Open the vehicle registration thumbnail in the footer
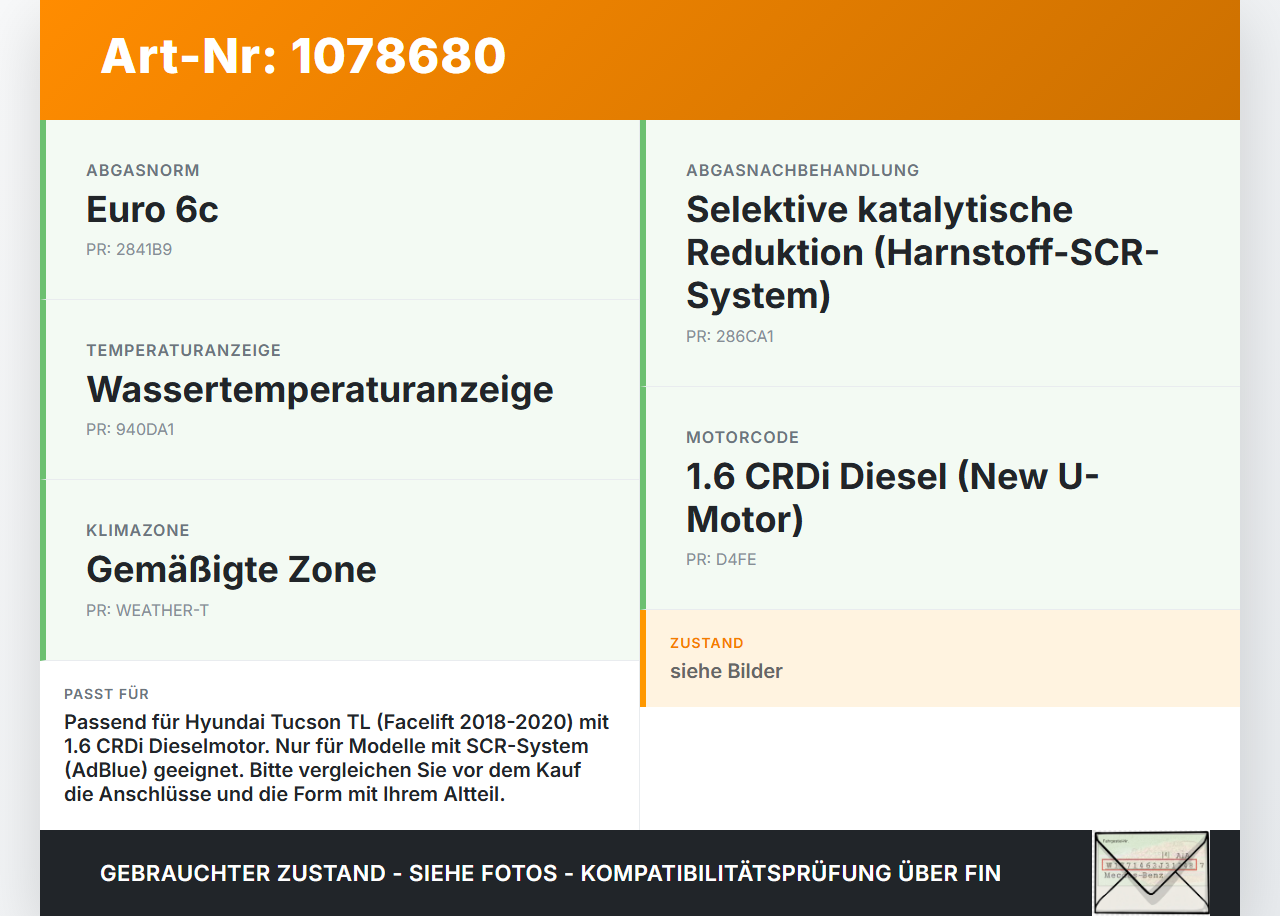This screenshot has width=1280, height=916. click(1151, 872)
